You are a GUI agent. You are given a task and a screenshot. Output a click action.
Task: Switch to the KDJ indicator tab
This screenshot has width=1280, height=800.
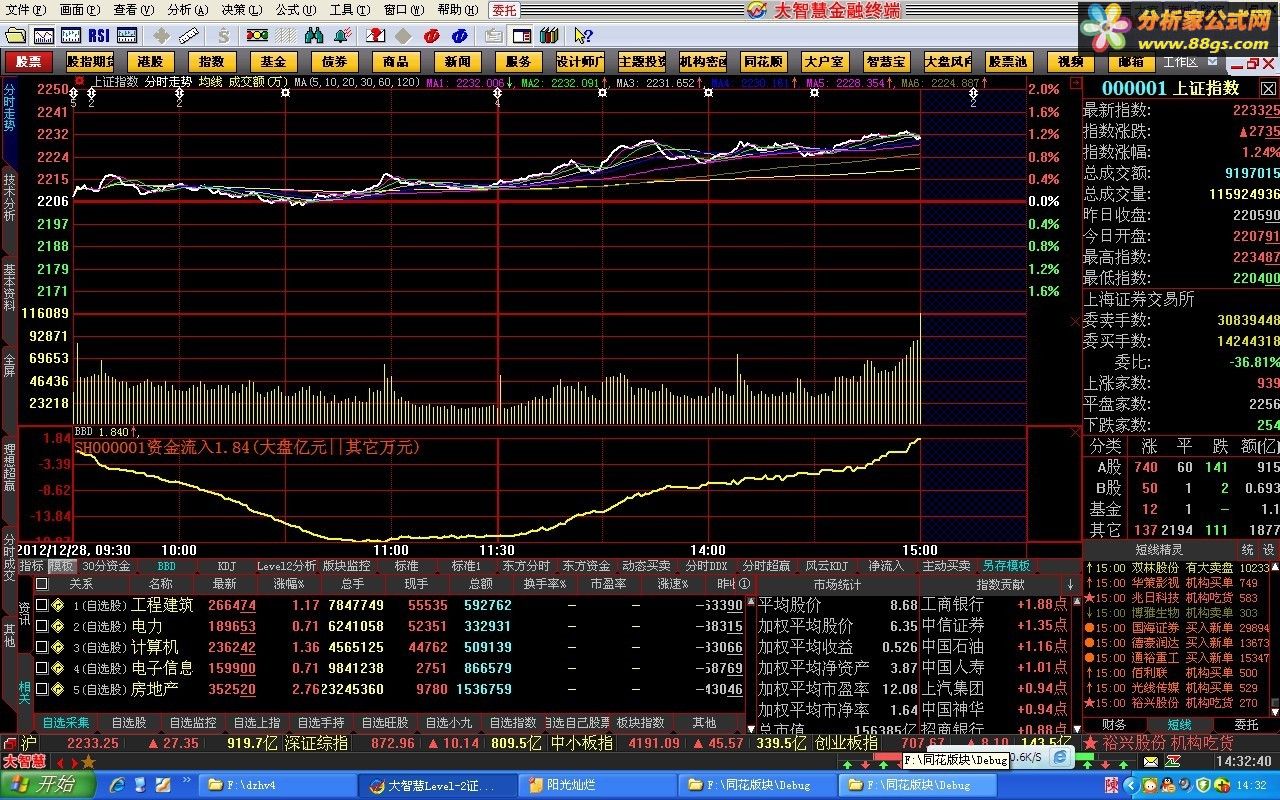coord(227,566)
